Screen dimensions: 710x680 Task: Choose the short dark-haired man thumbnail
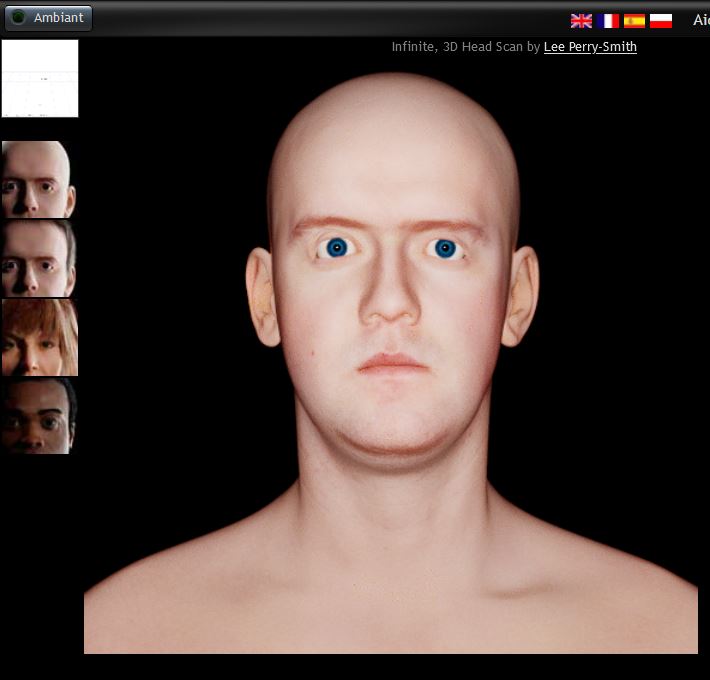[x=39, y=258]
